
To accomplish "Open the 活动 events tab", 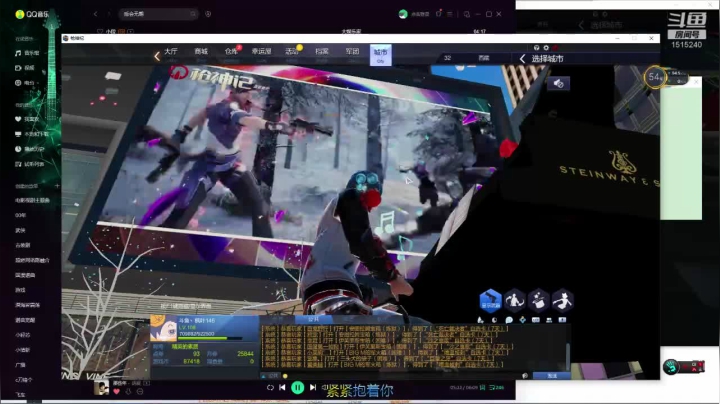I will tap(292, 51).
